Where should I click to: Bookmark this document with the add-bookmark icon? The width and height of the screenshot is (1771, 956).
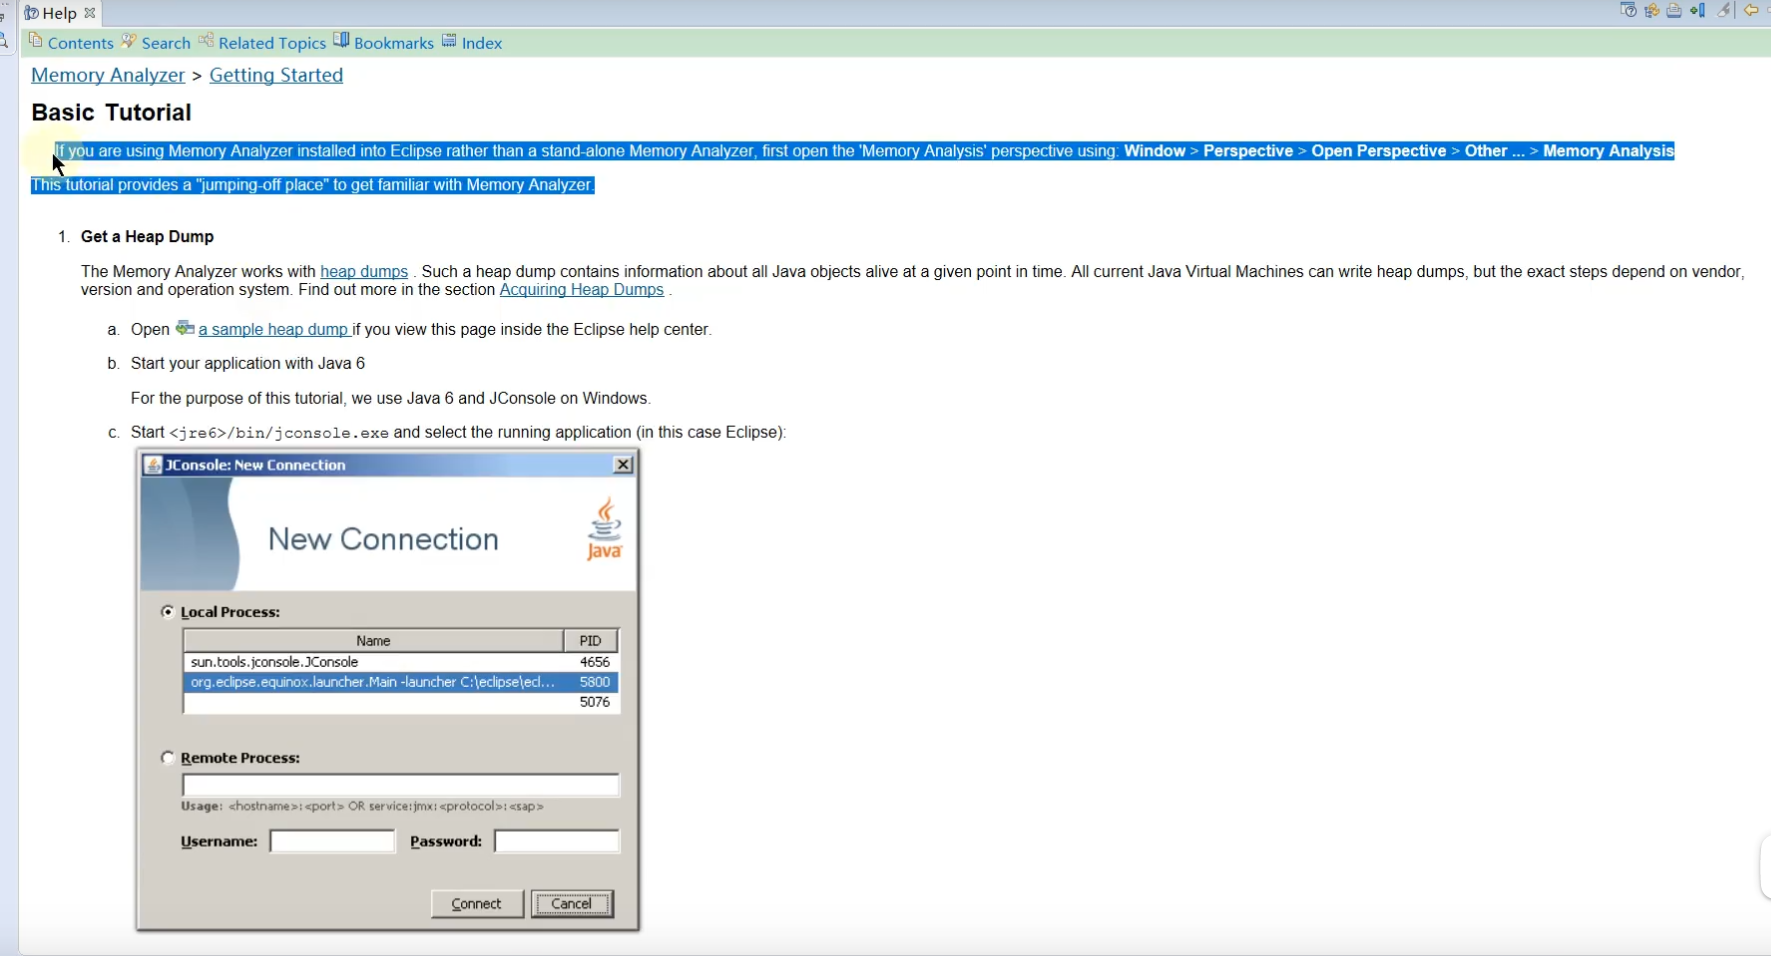1698,11
